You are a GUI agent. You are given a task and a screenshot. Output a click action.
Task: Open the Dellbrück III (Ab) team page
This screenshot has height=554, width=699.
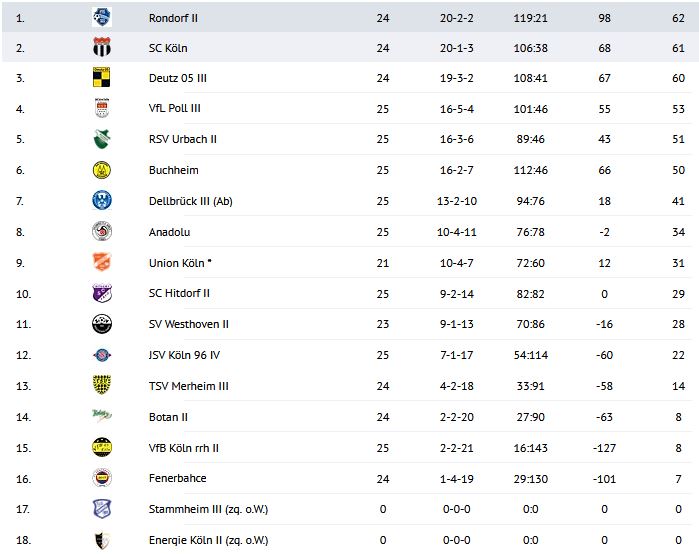pos(190,201)
